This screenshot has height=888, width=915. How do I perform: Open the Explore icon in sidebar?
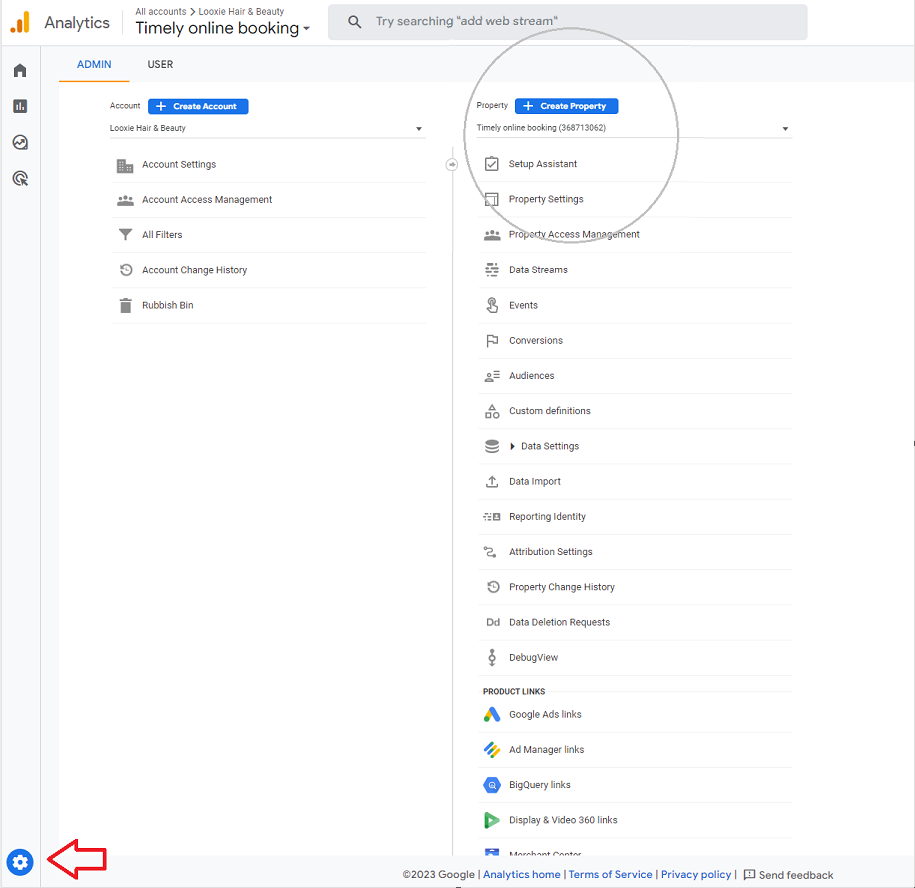[x=20, y=142]
